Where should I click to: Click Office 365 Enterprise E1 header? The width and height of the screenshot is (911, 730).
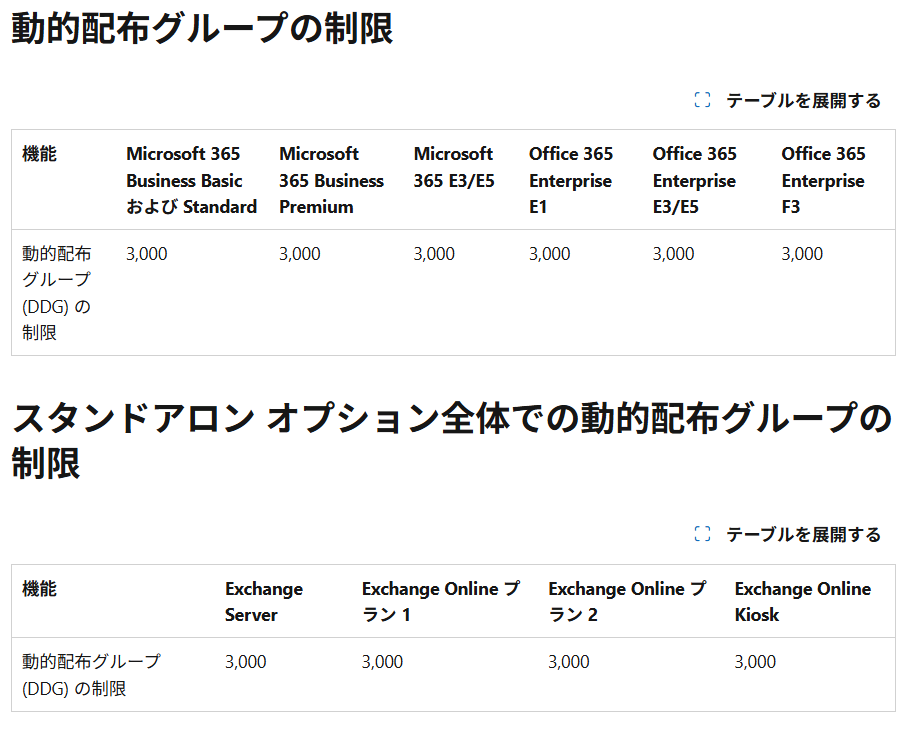(x=571, y=180)
